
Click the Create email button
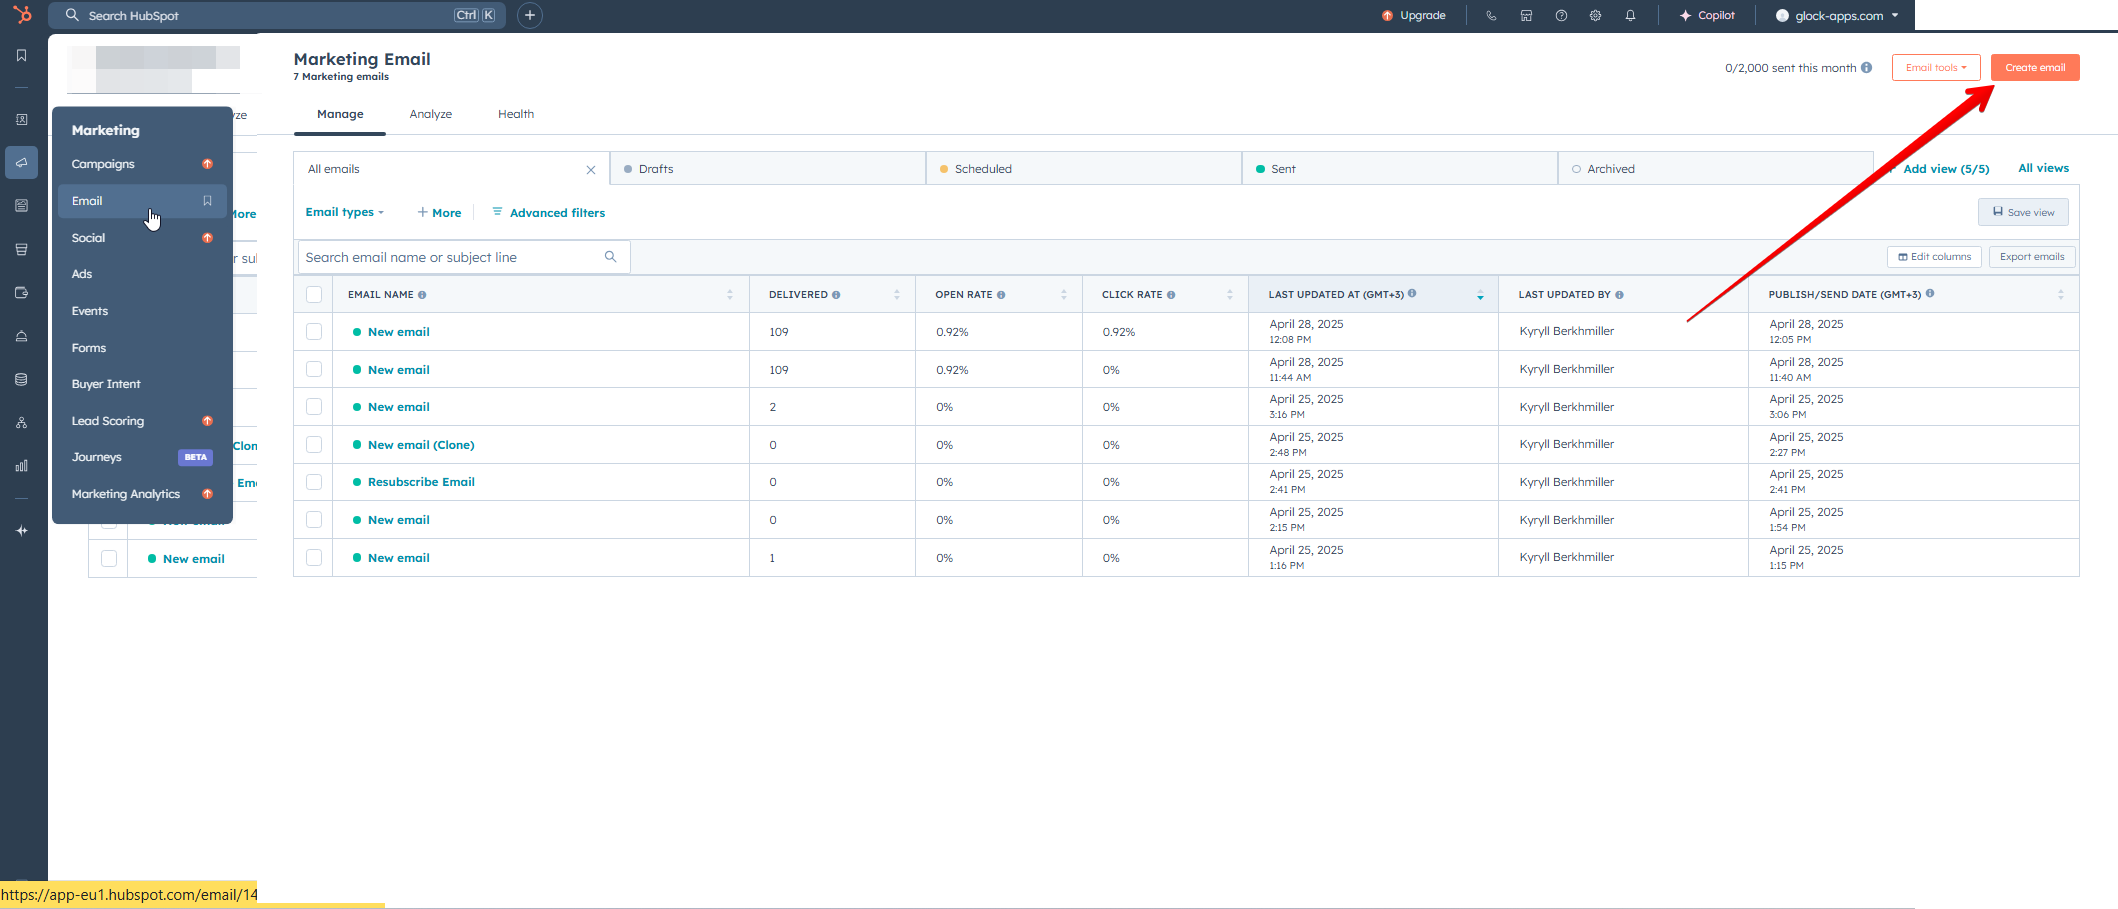click(2035, 68)
